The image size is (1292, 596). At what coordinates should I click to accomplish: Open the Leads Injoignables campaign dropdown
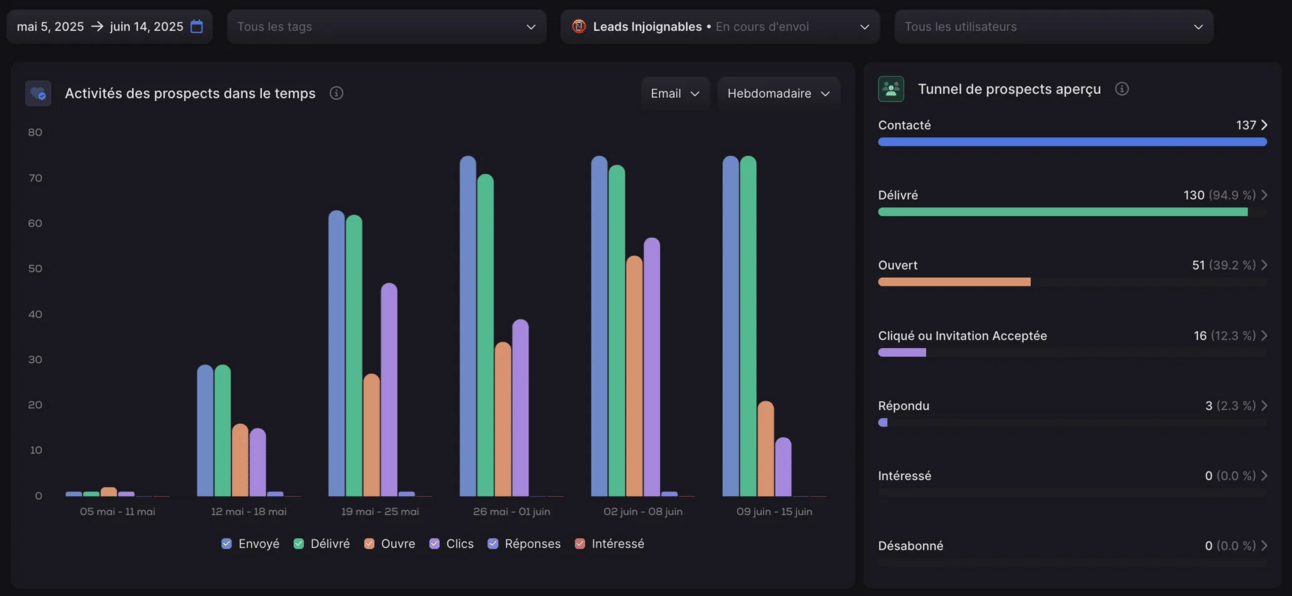tap(720, 27)
